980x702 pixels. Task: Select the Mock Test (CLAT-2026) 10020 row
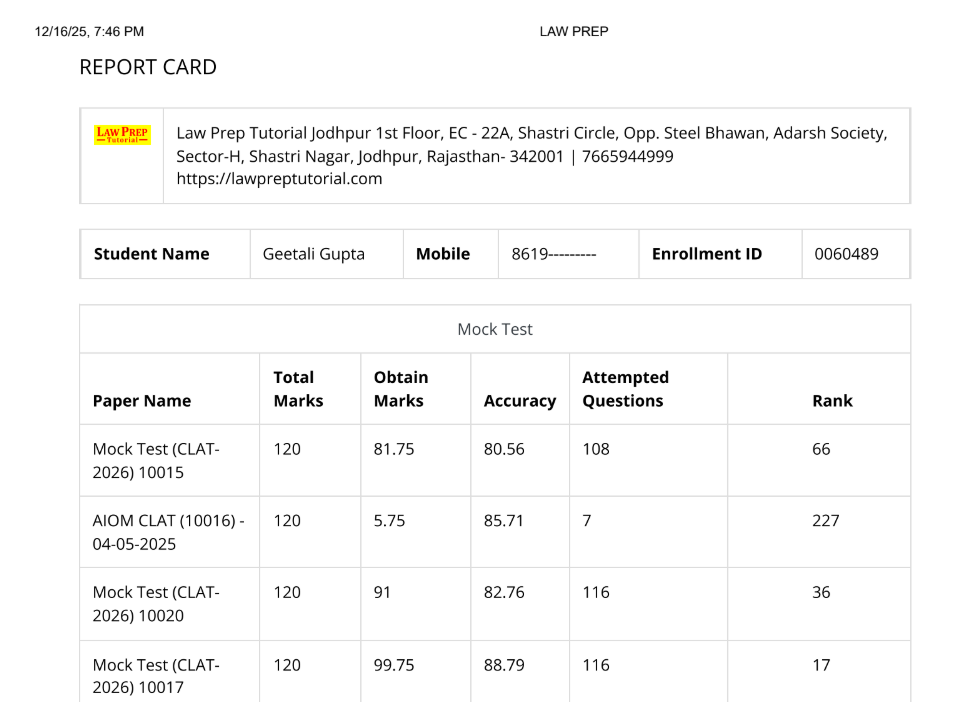point(155,603)
